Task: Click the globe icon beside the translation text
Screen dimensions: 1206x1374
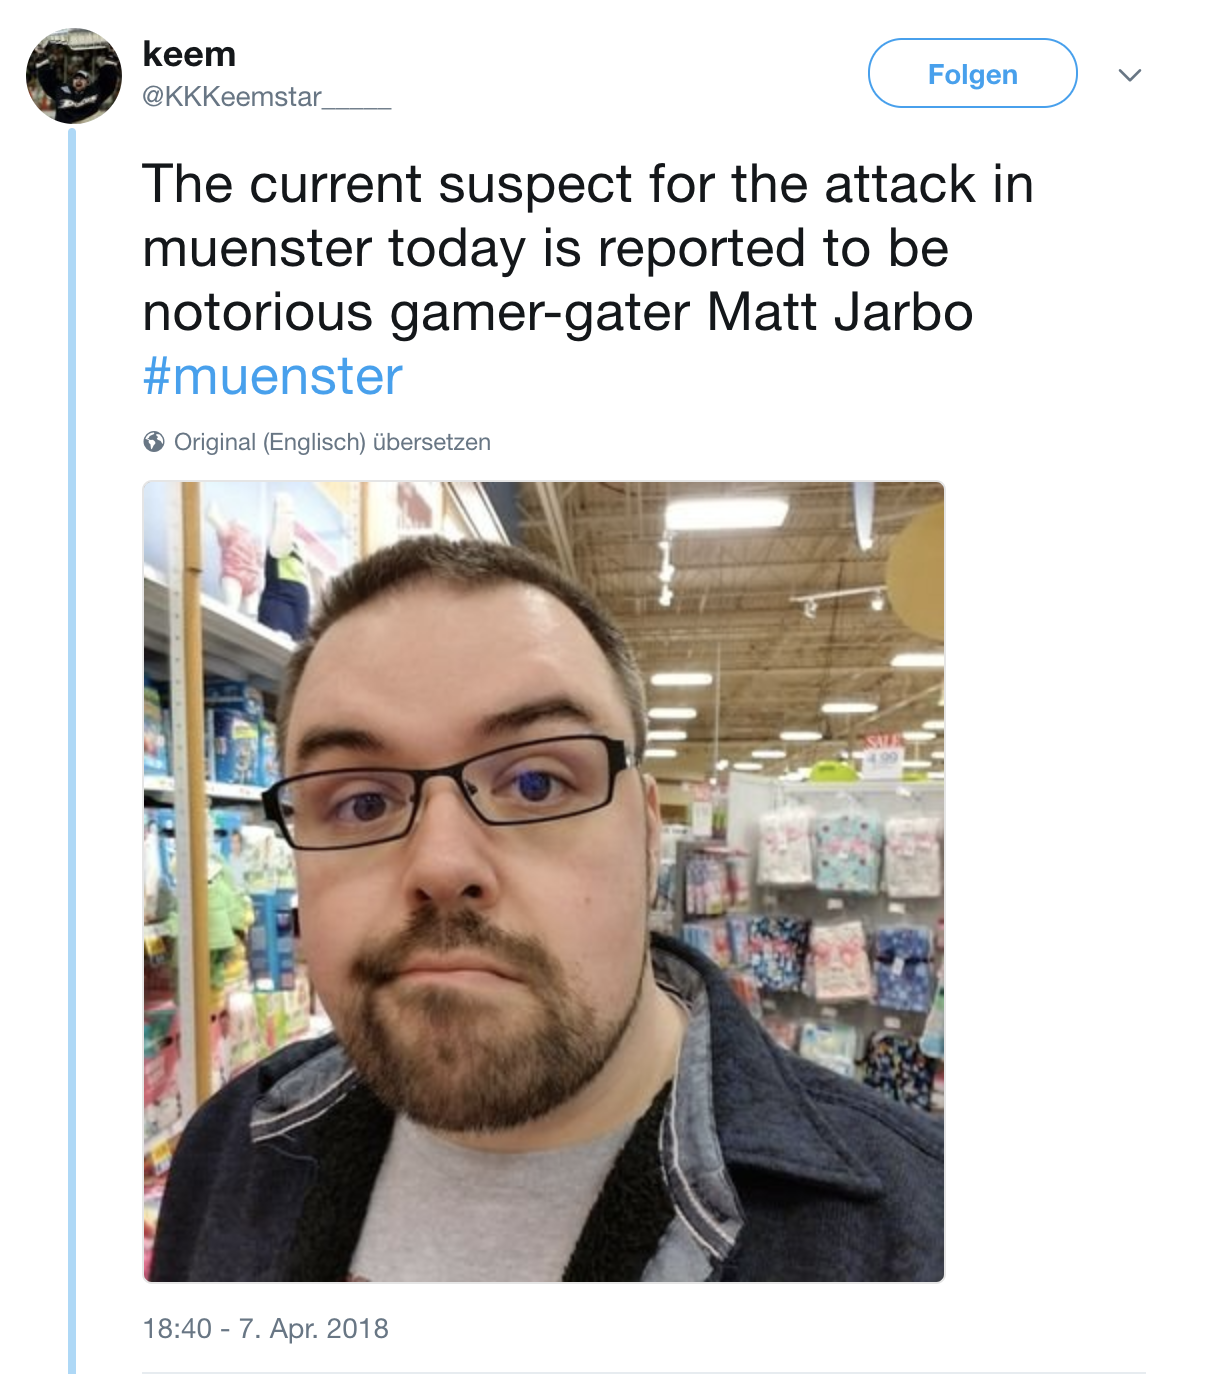Action: pos(154,442)
